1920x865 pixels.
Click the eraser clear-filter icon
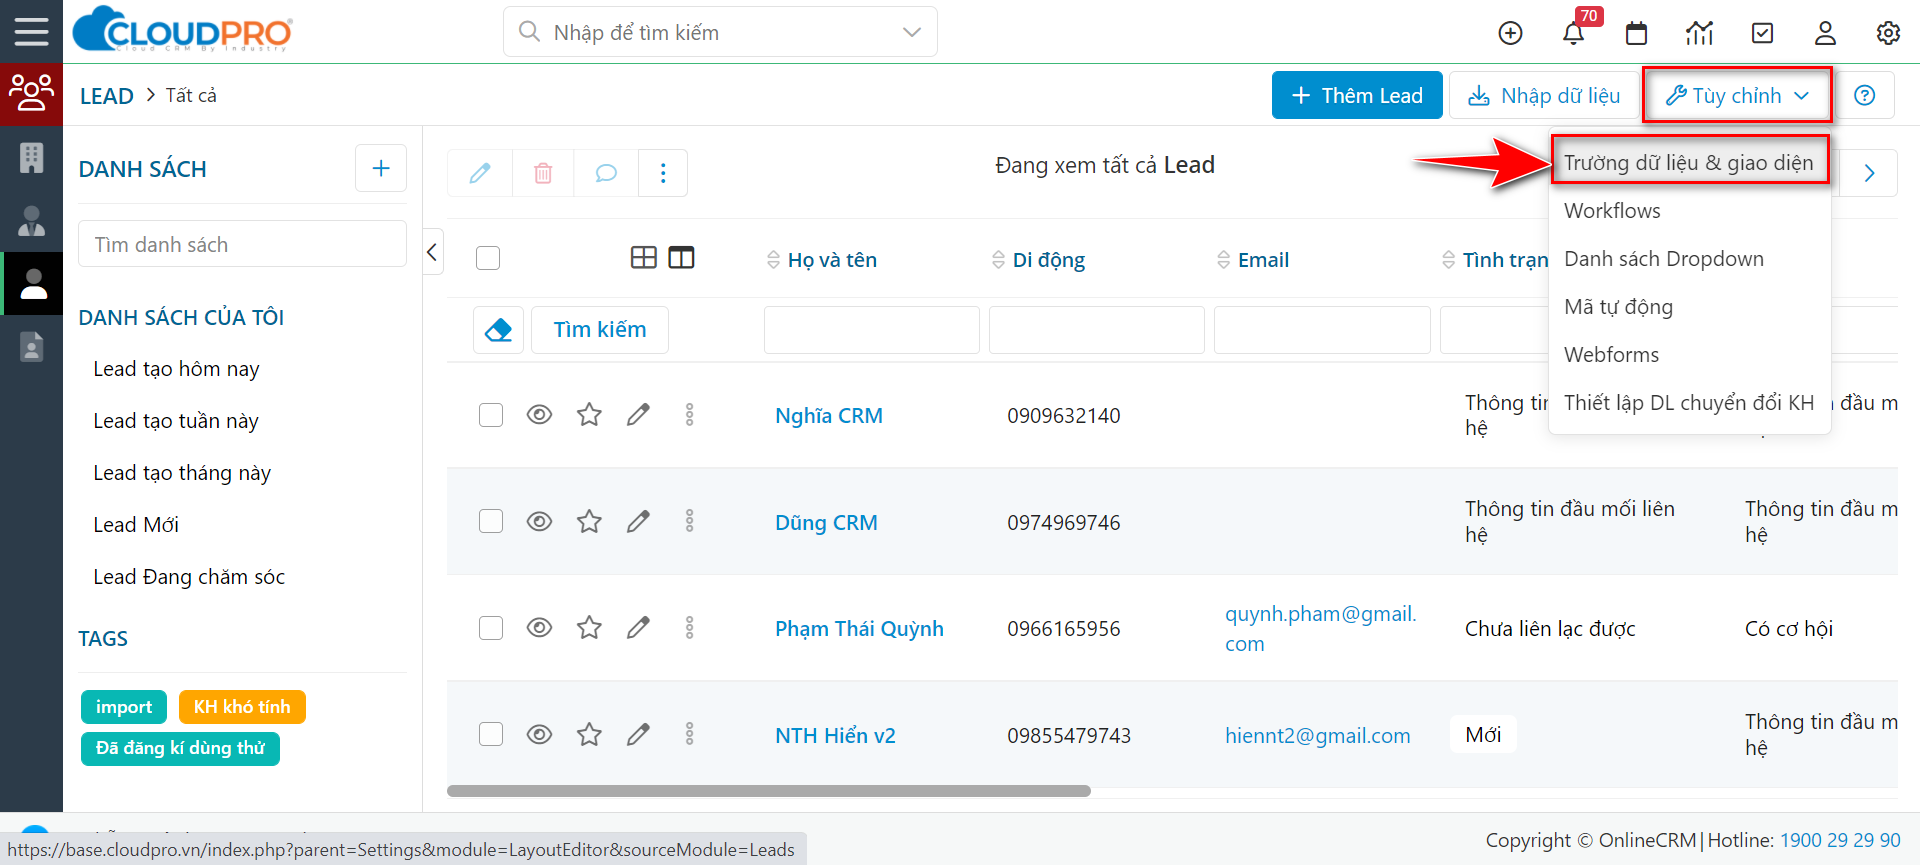pyautogui.click(x=498, y=330)
